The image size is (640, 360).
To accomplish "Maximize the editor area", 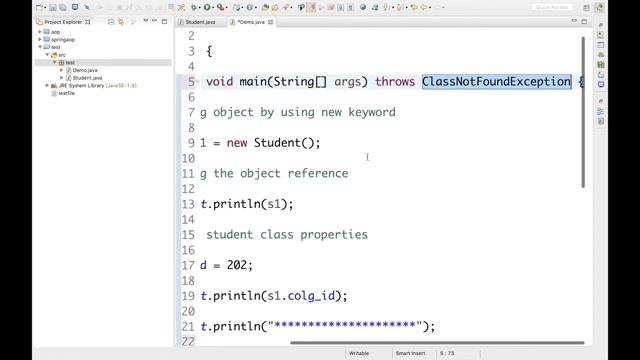I will (584, 21).
